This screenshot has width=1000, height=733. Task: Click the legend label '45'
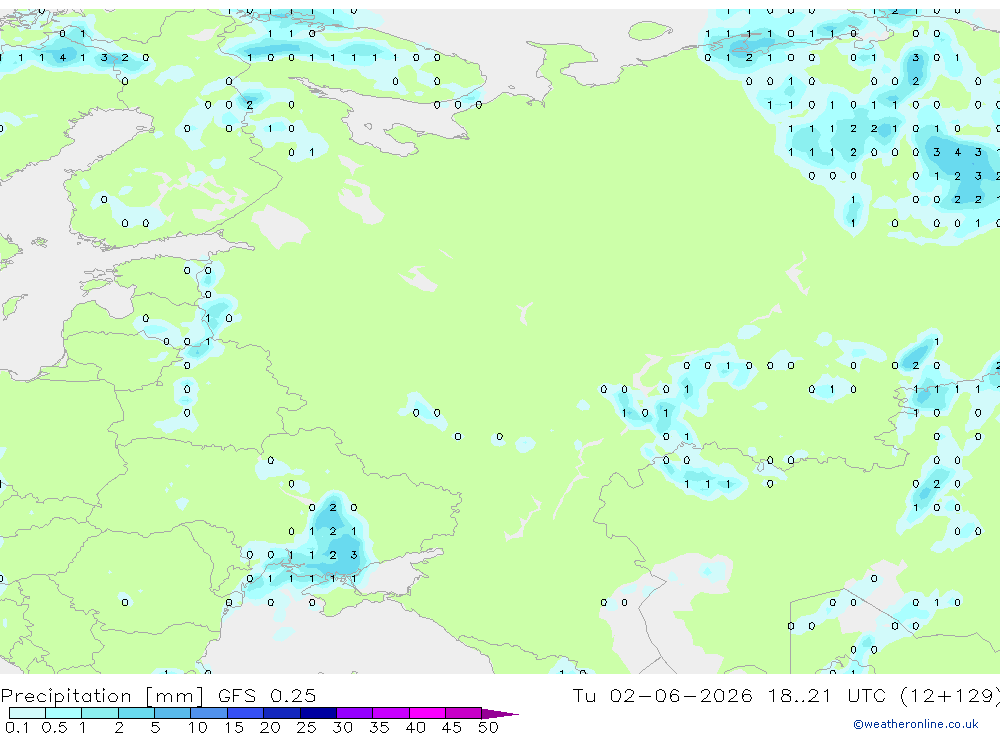[x=452, y=727]
